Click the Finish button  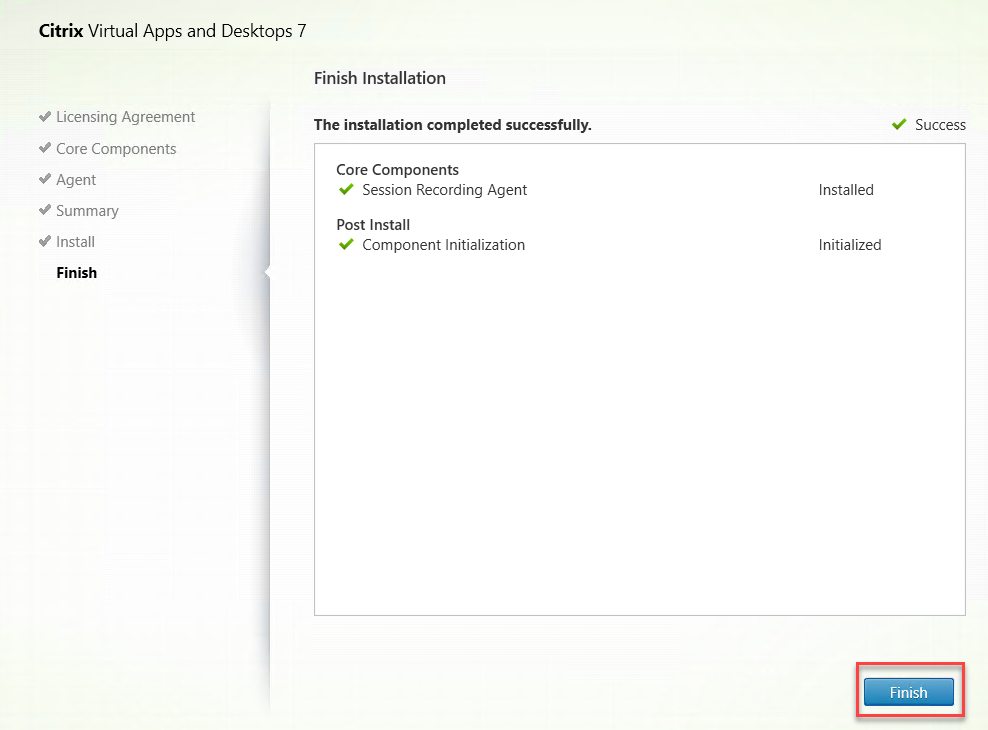tap(909, 692)
